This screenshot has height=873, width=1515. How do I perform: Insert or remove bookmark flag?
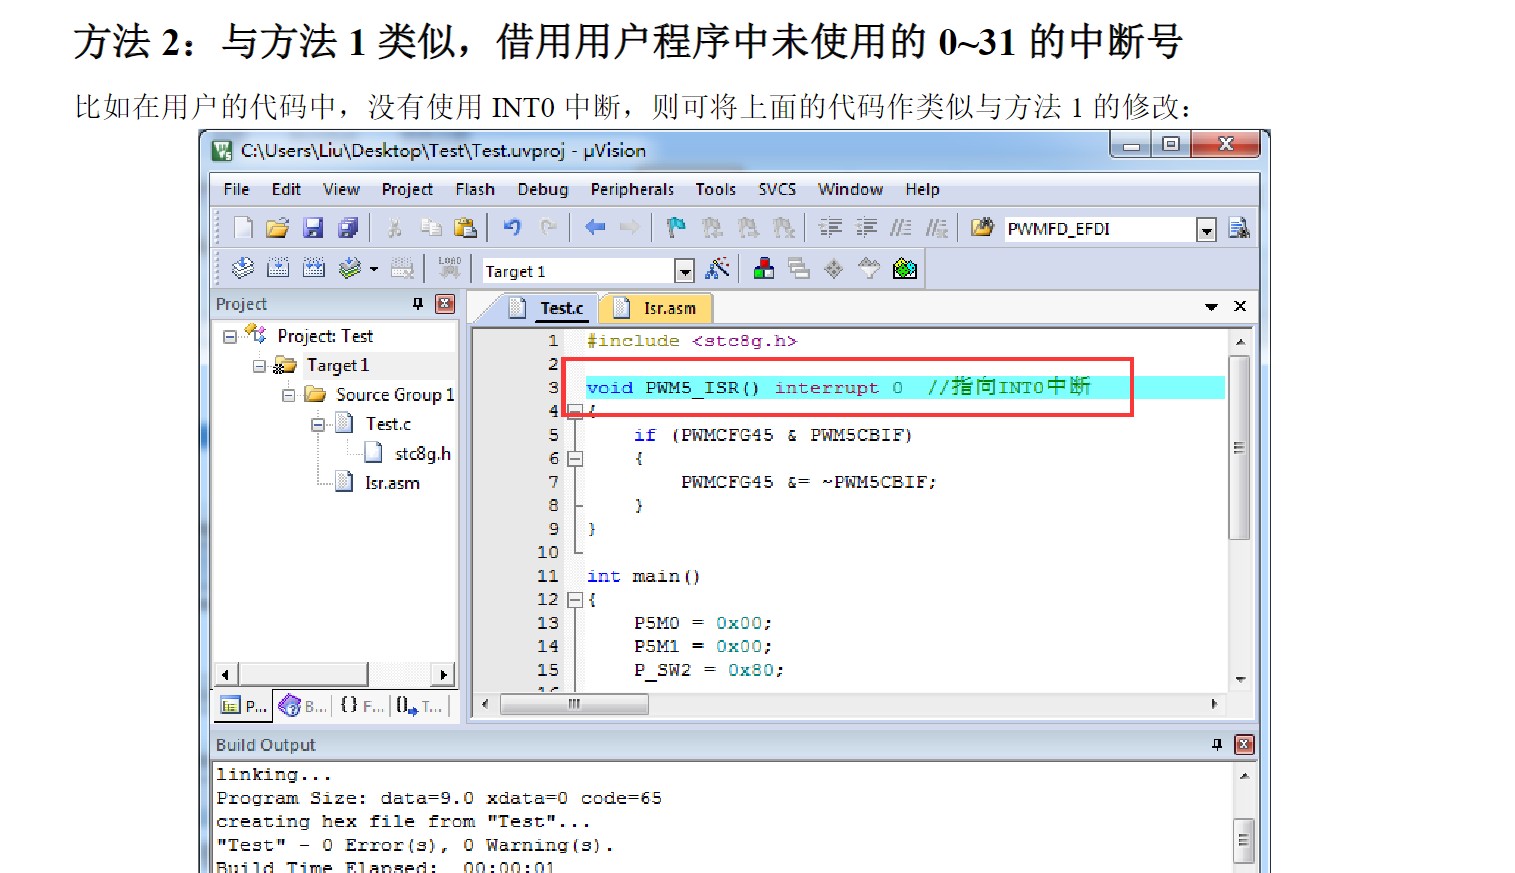point(677,228)
